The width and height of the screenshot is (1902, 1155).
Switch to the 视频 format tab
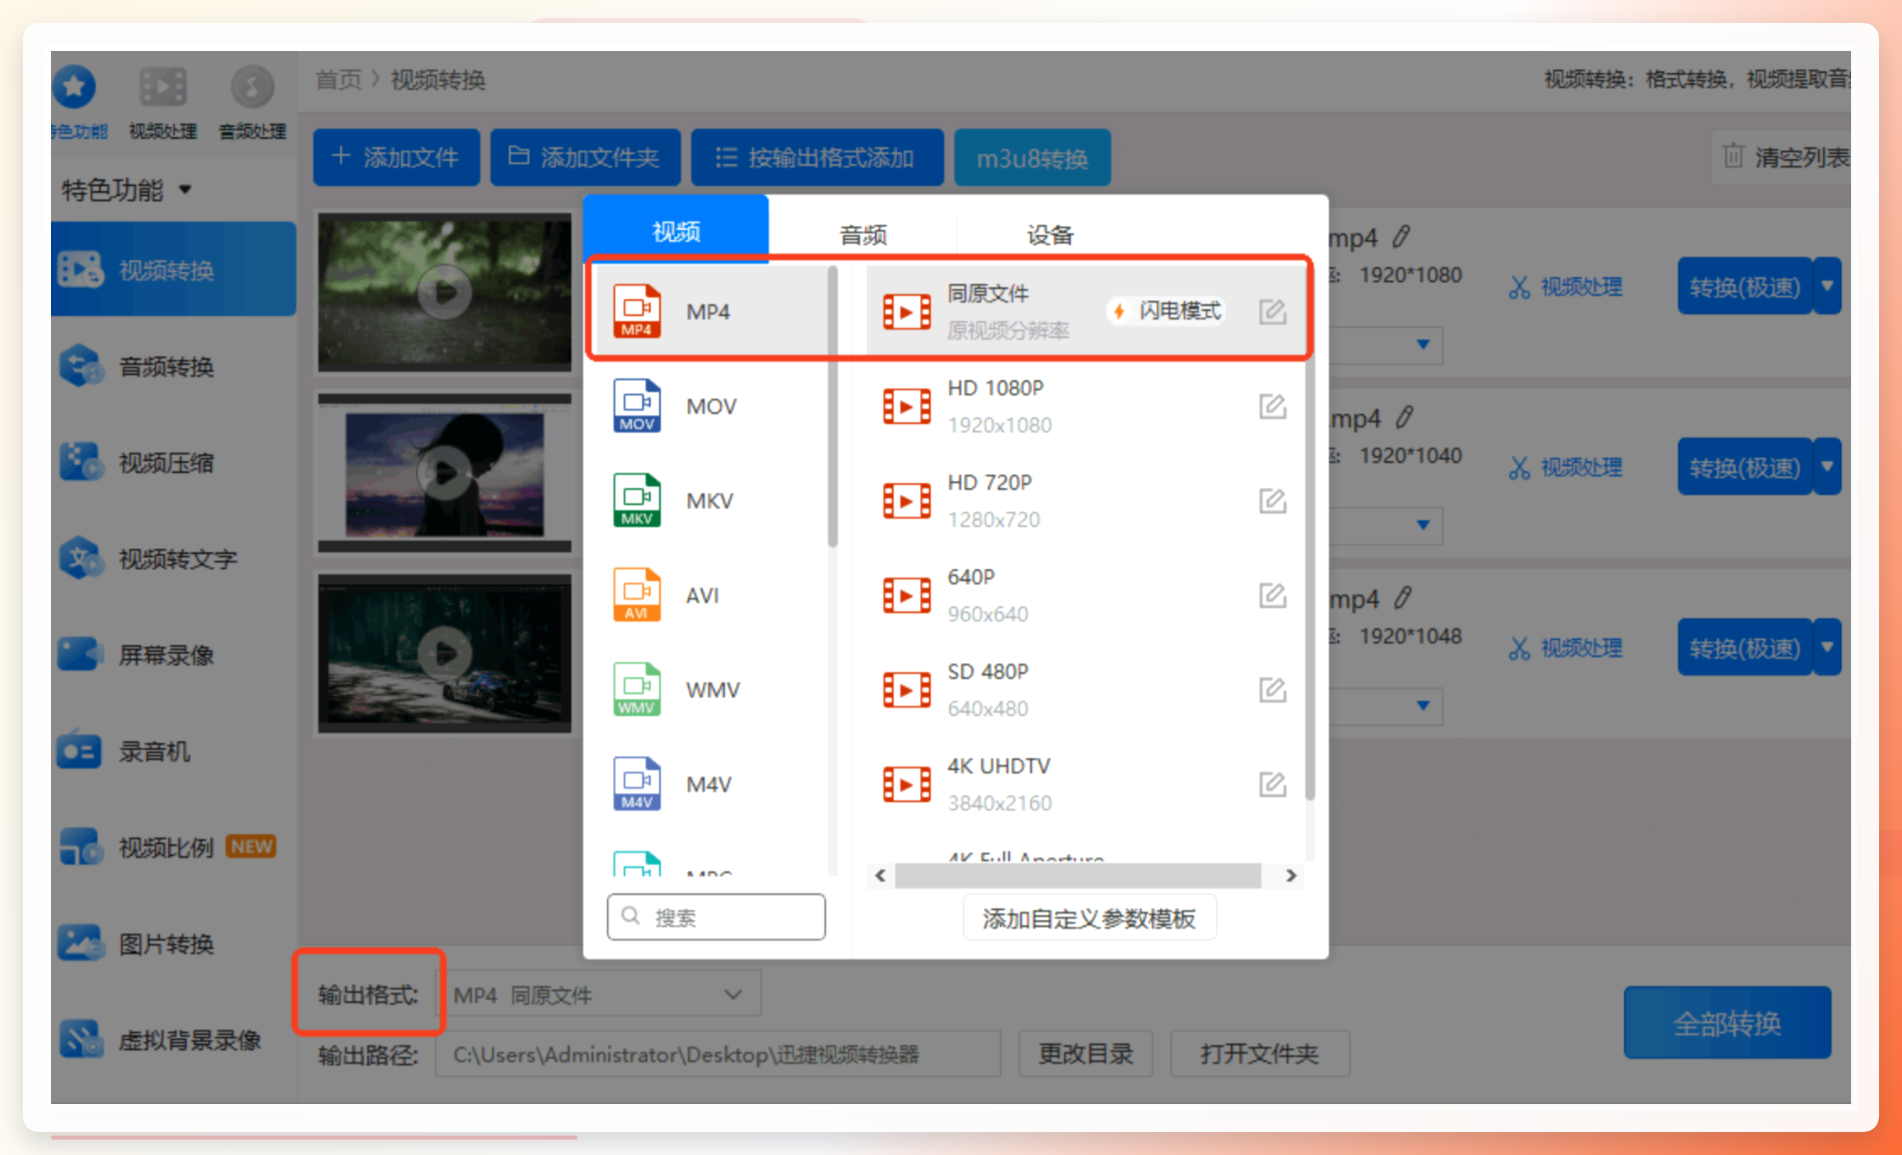point(677,231)
